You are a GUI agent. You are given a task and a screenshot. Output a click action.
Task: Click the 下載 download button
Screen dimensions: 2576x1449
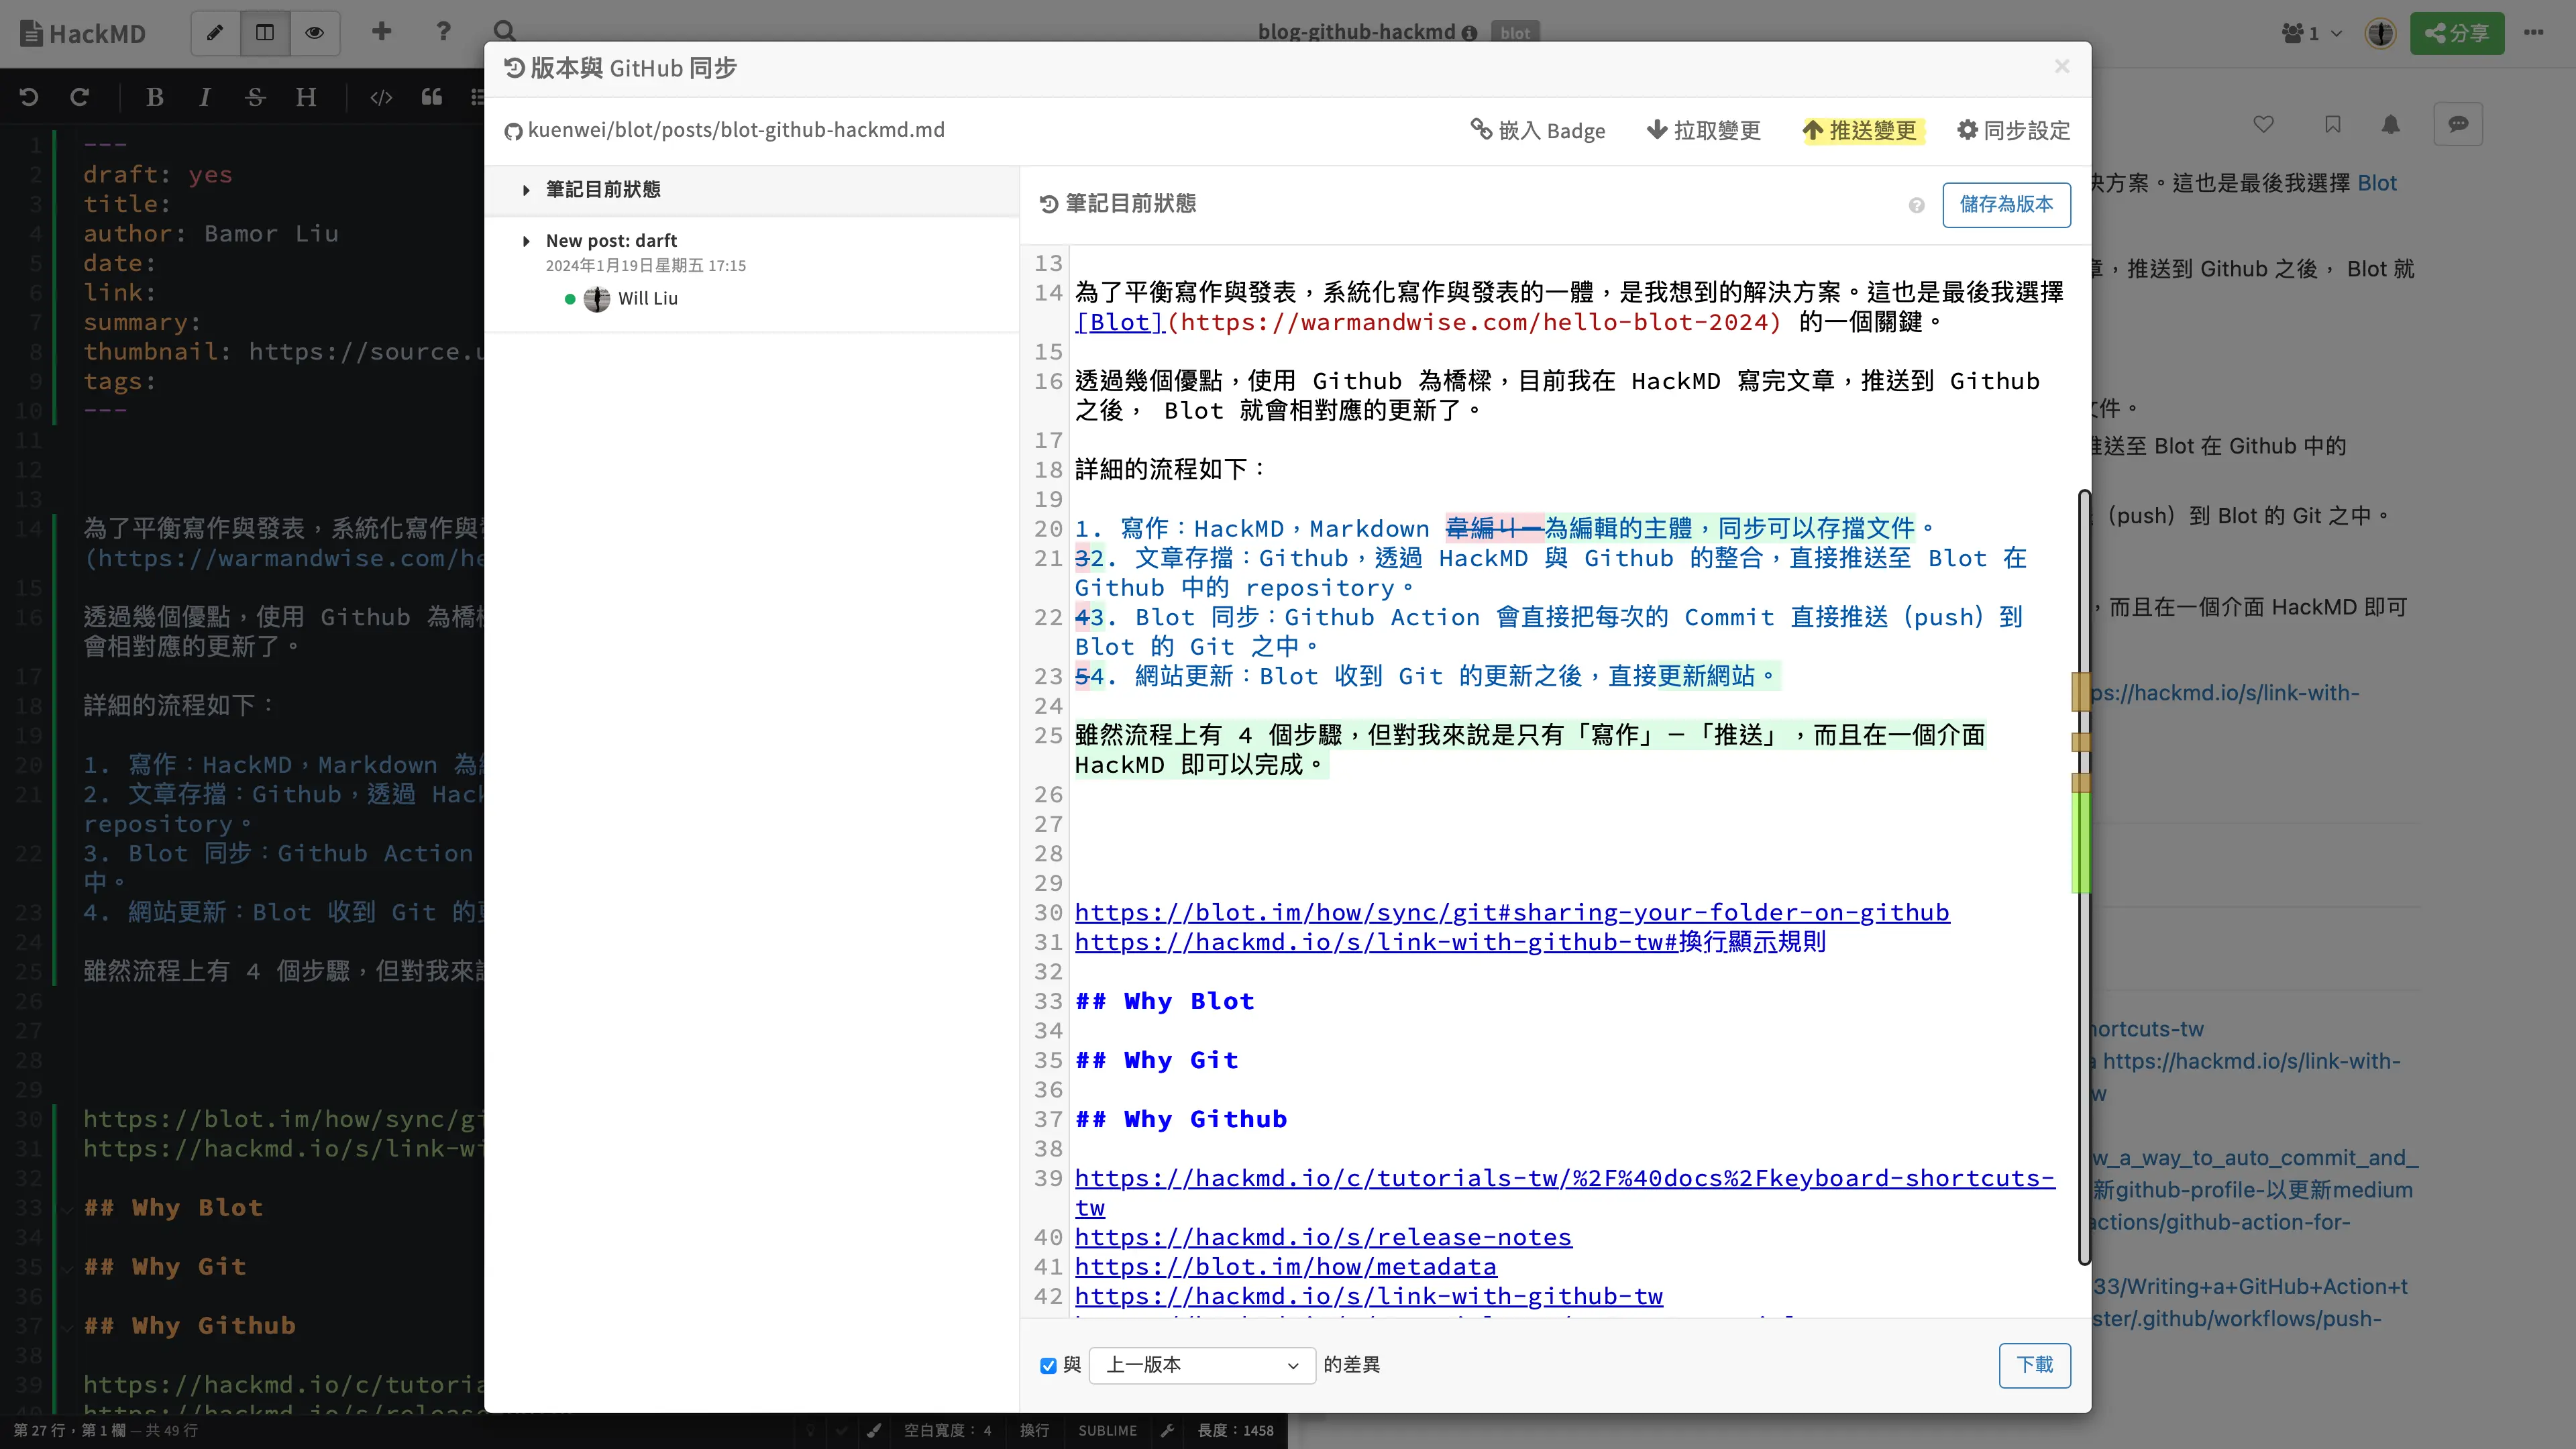tap(2034, 1366)
